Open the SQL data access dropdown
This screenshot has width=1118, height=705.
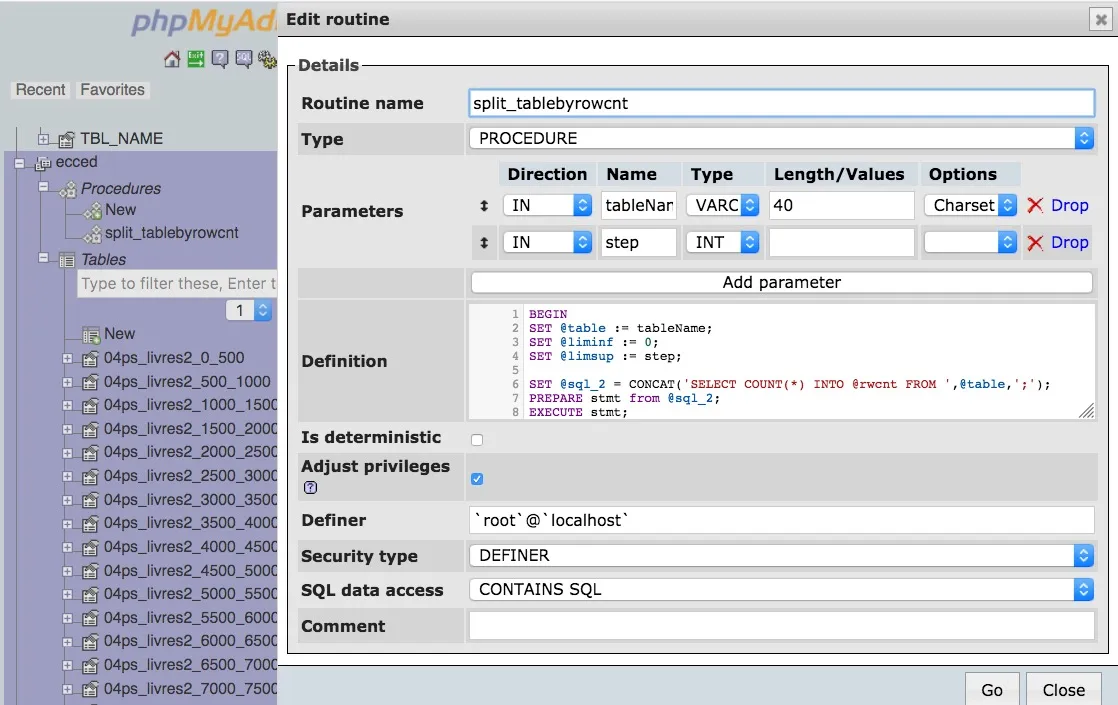click(x=780, y=590)
